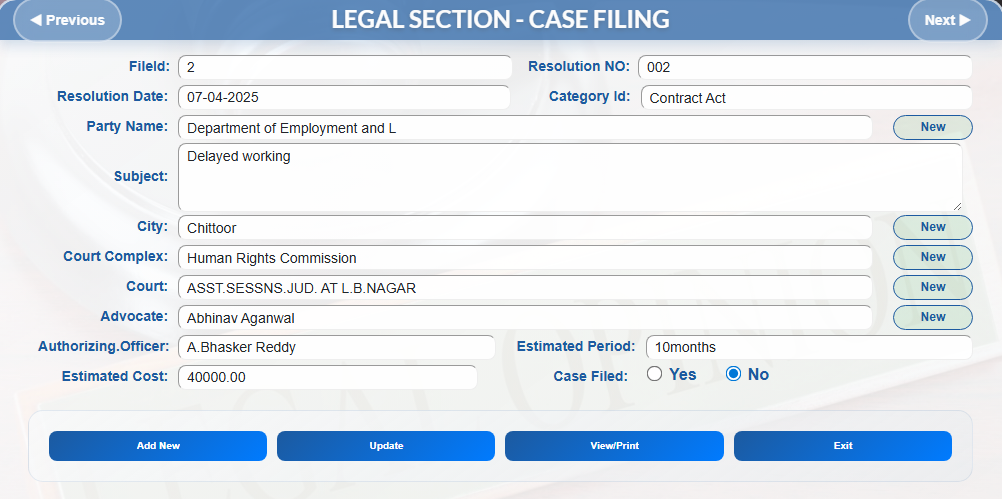Click the Next navigation button

(x=946, y=20)
